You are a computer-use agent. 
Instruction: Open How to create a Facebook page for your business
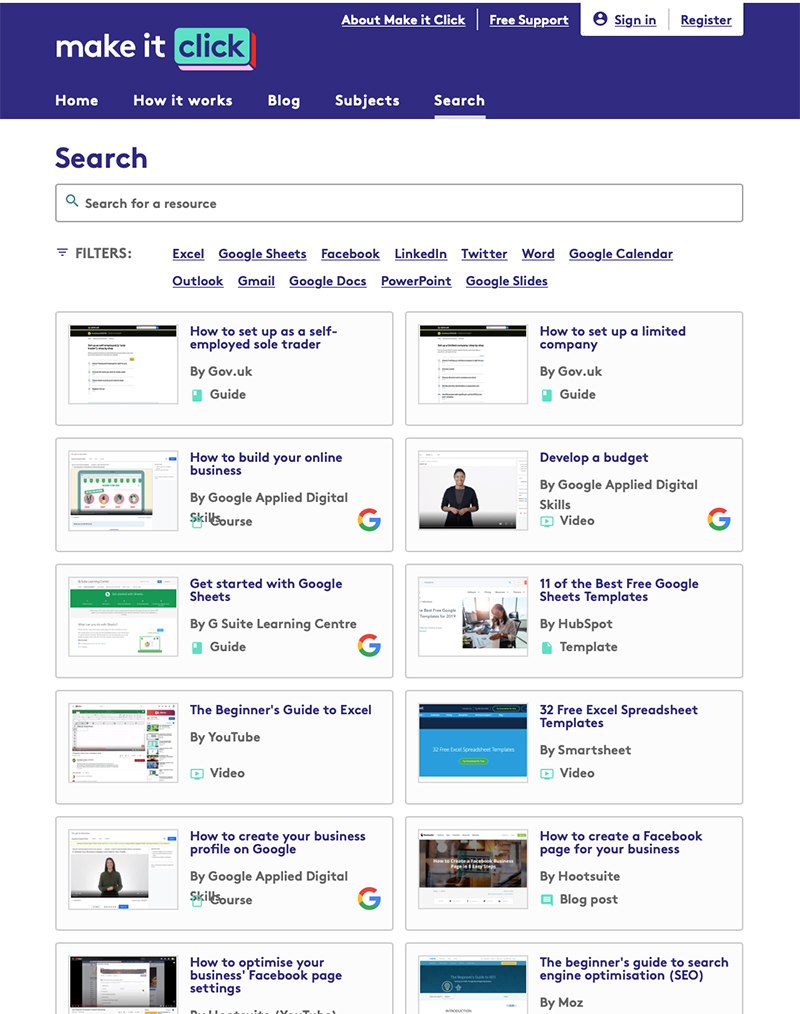pyautogui.click(x=621, y=843)
